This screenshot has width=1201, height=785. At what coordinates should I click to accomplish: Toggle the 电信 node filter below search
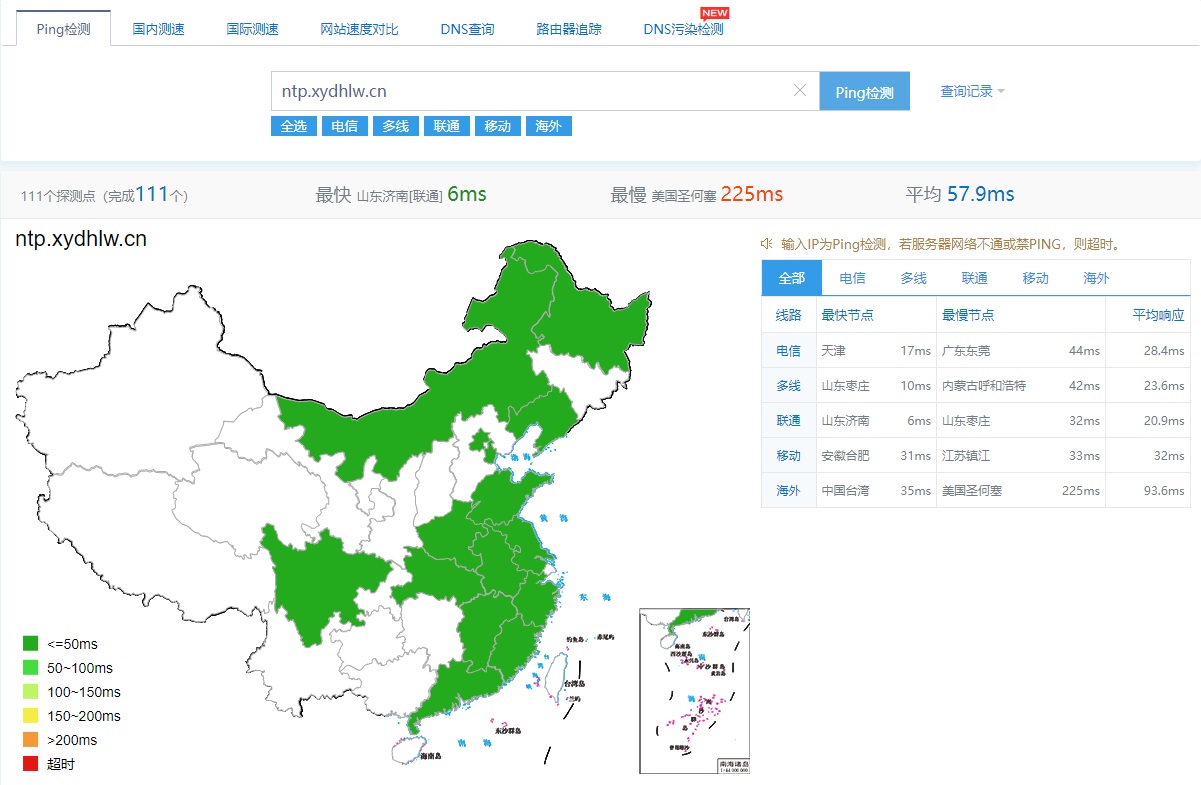click(345, 126)
